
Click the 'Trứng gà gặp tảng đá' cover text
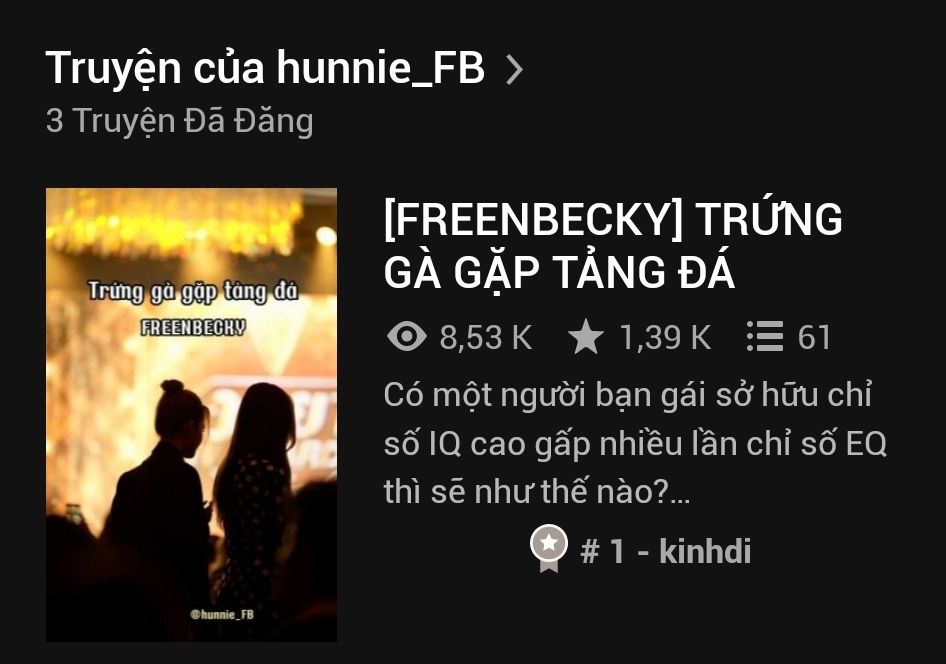[193, 291]
